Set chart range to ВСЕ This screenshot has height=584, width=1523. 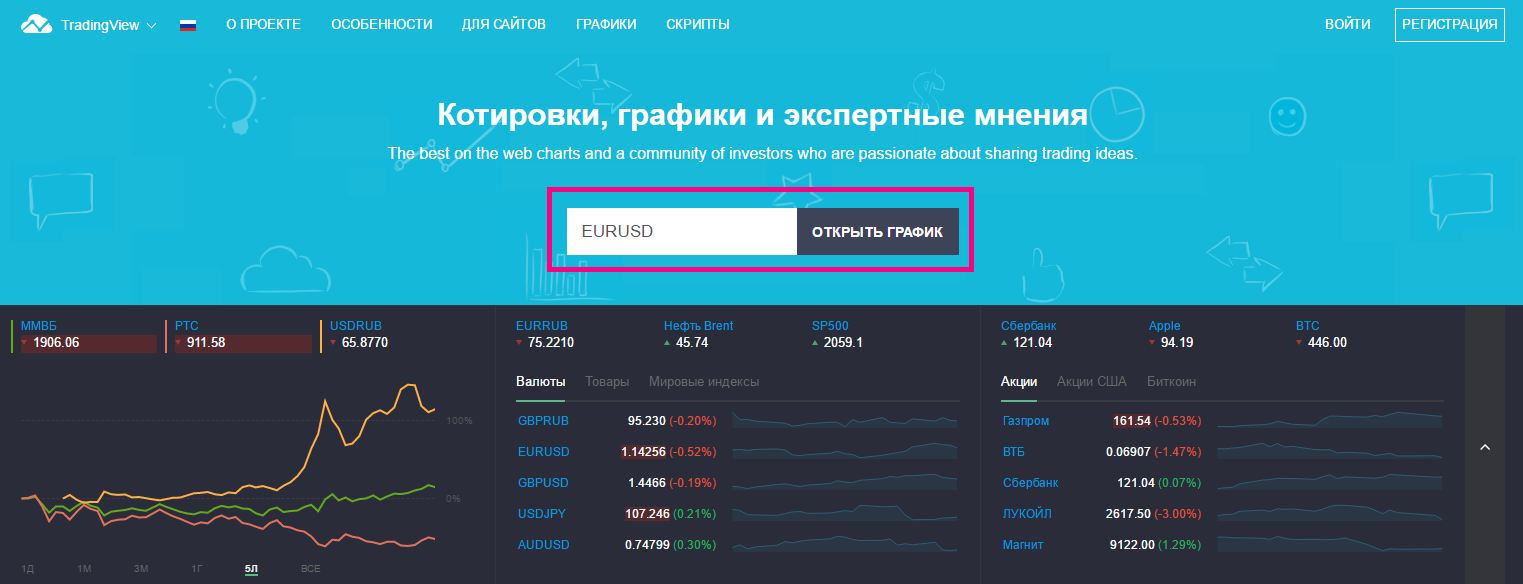pos(310,568)
